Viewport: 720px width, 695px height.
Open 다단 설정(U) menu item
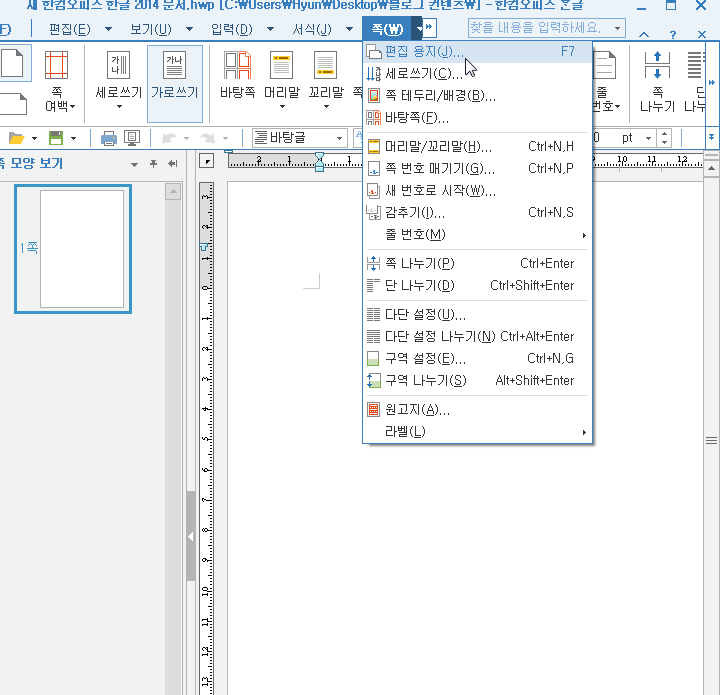click(477, 314)
